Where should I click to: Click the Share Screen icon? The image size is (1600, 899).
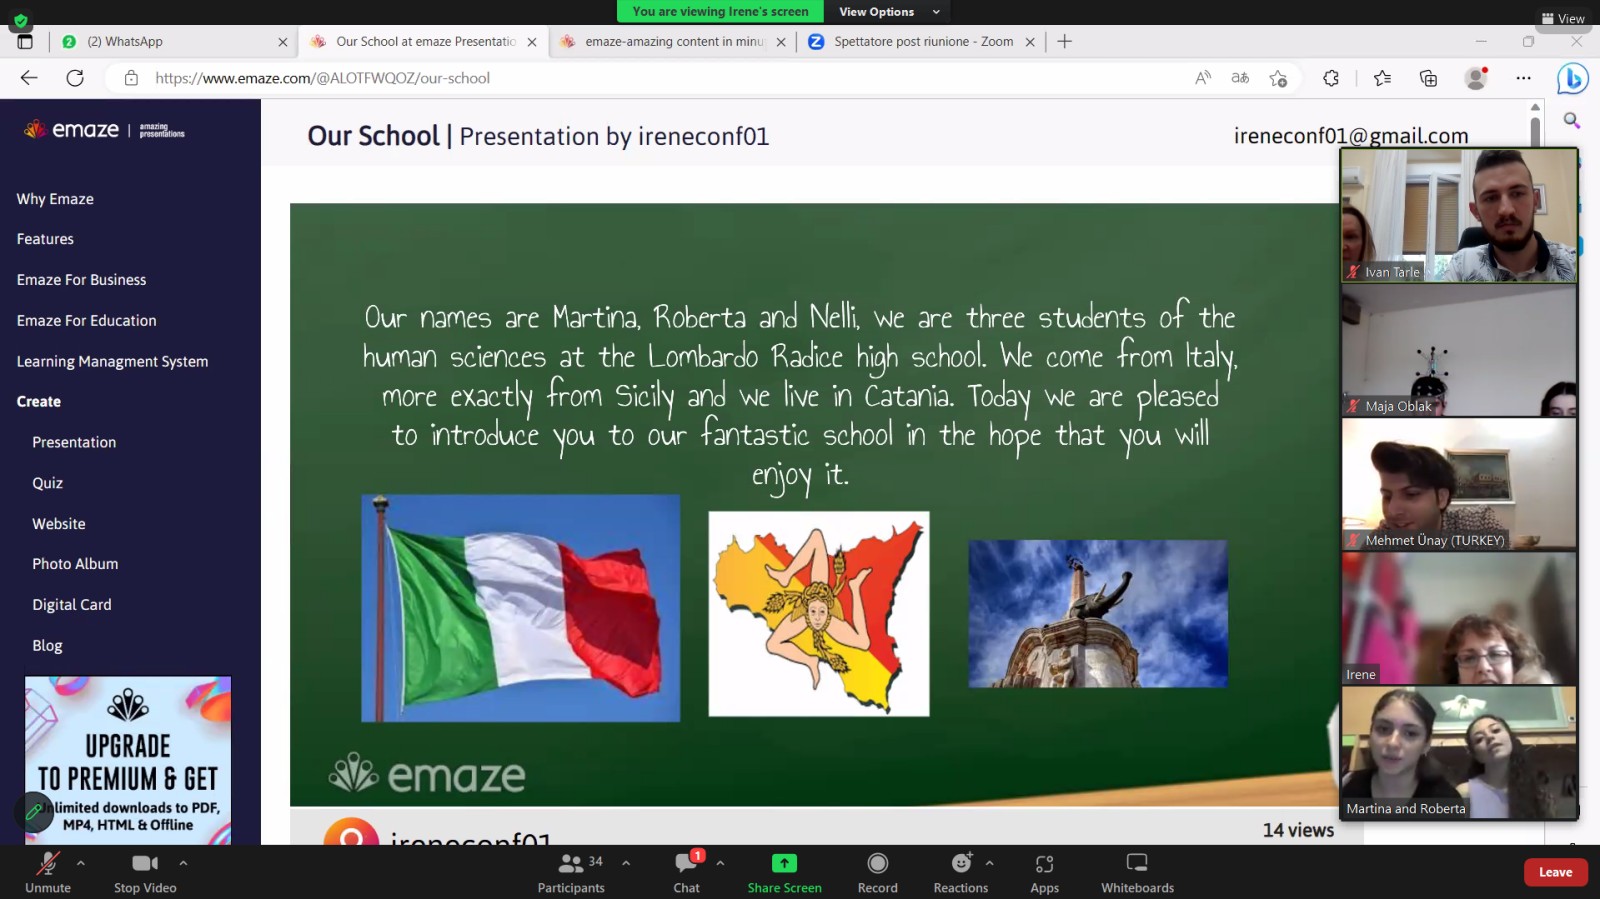pyautogui.click(x=784, y=864)
